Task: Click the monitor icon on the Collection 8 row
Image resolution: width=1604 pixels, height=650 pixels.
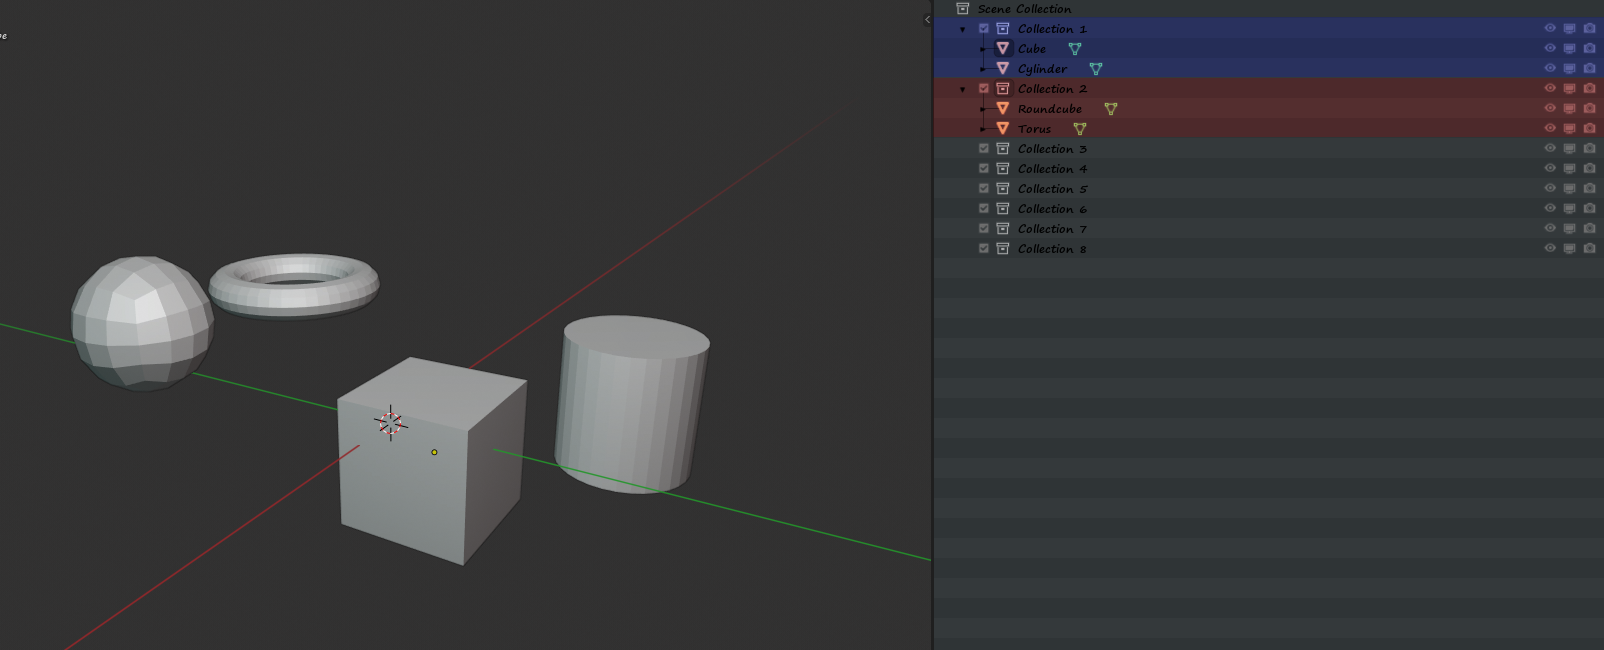Action: point(1570,248)
